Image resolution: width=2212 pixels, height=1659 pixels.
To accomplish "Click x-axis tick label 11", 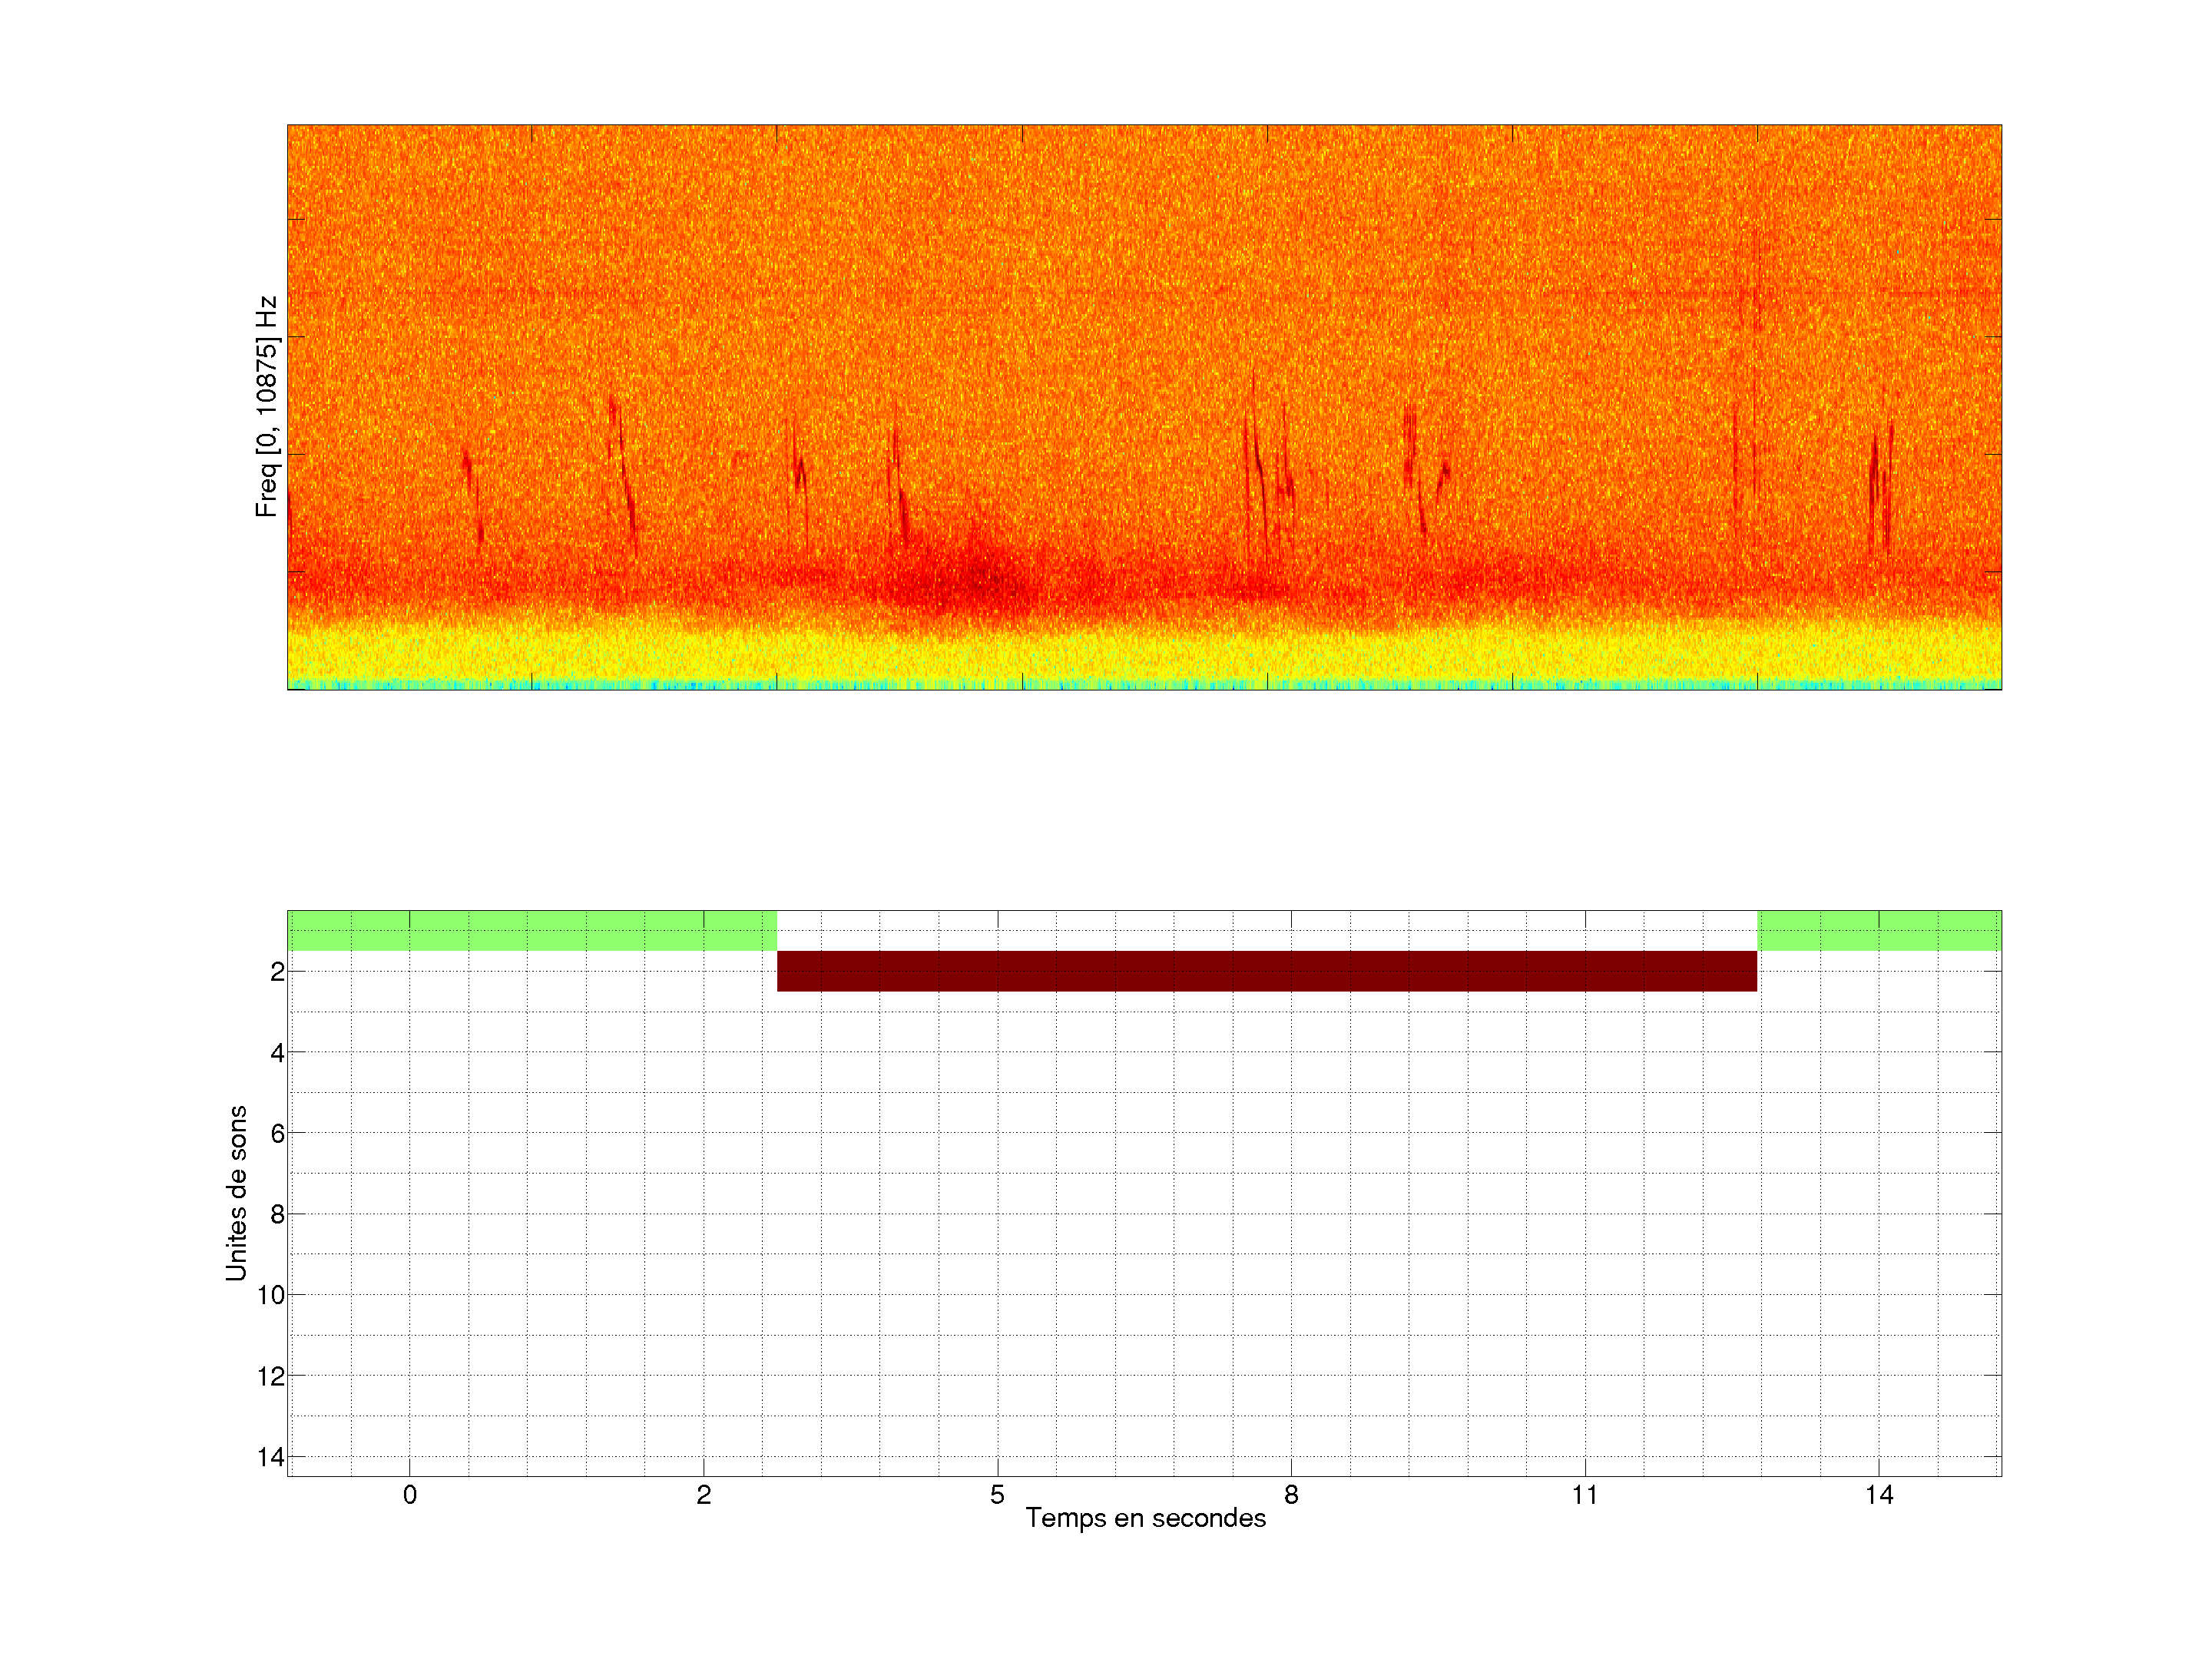I will point(1585,1495).
